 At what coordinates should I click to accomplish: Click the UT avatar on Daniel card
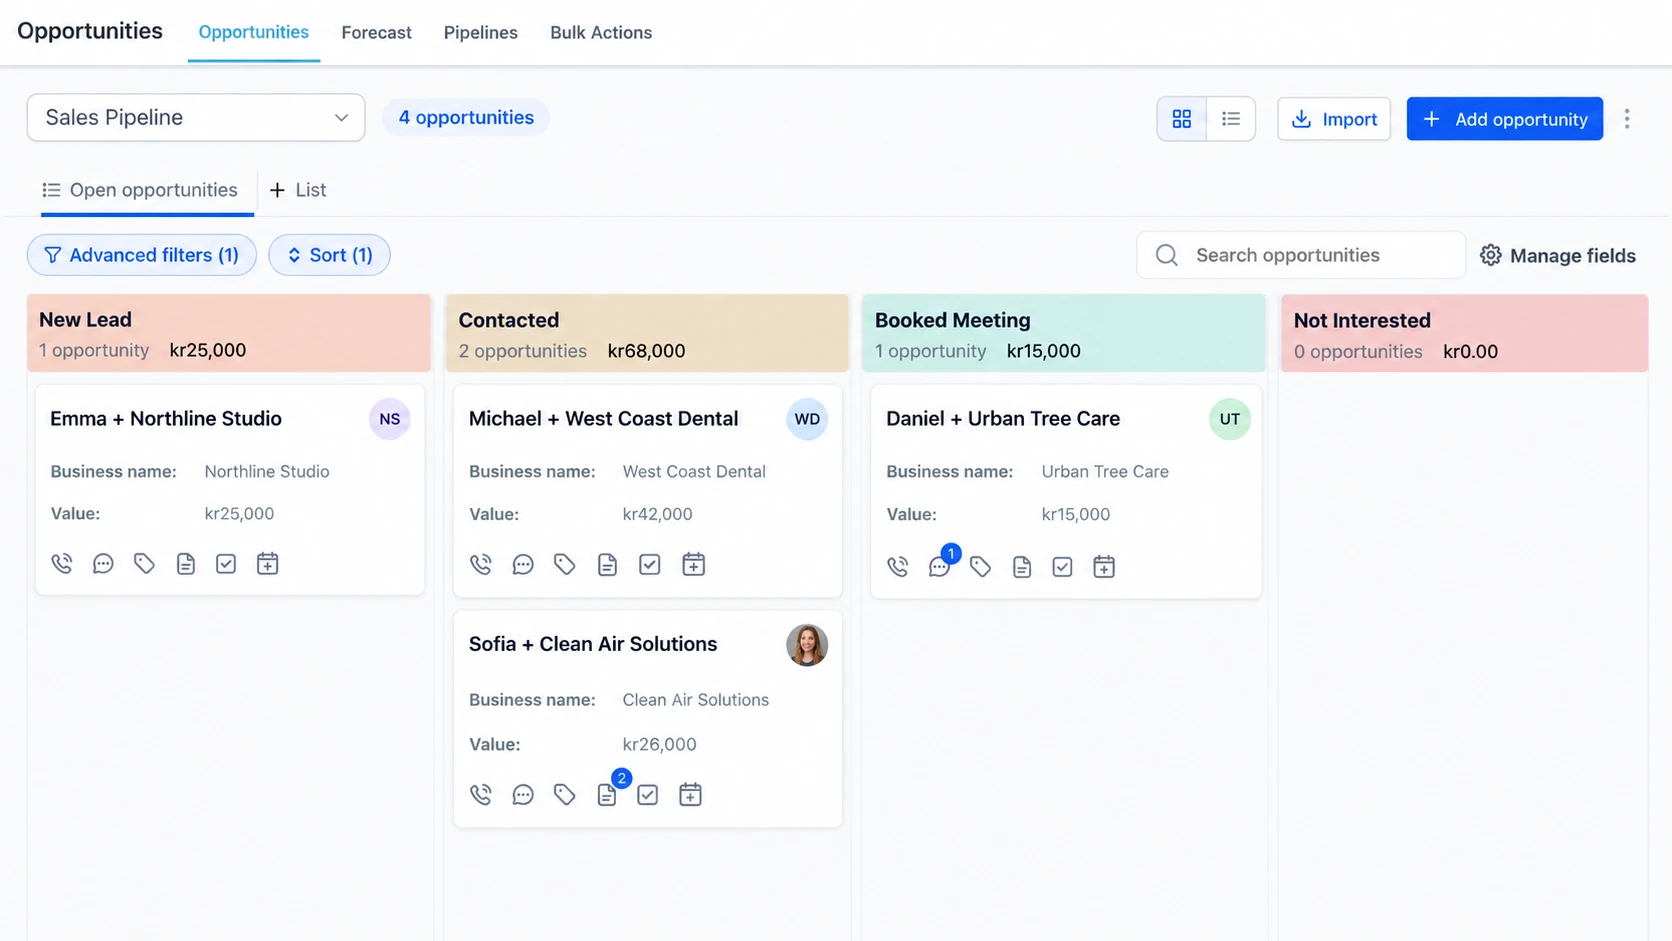(x=1230, y=419)
